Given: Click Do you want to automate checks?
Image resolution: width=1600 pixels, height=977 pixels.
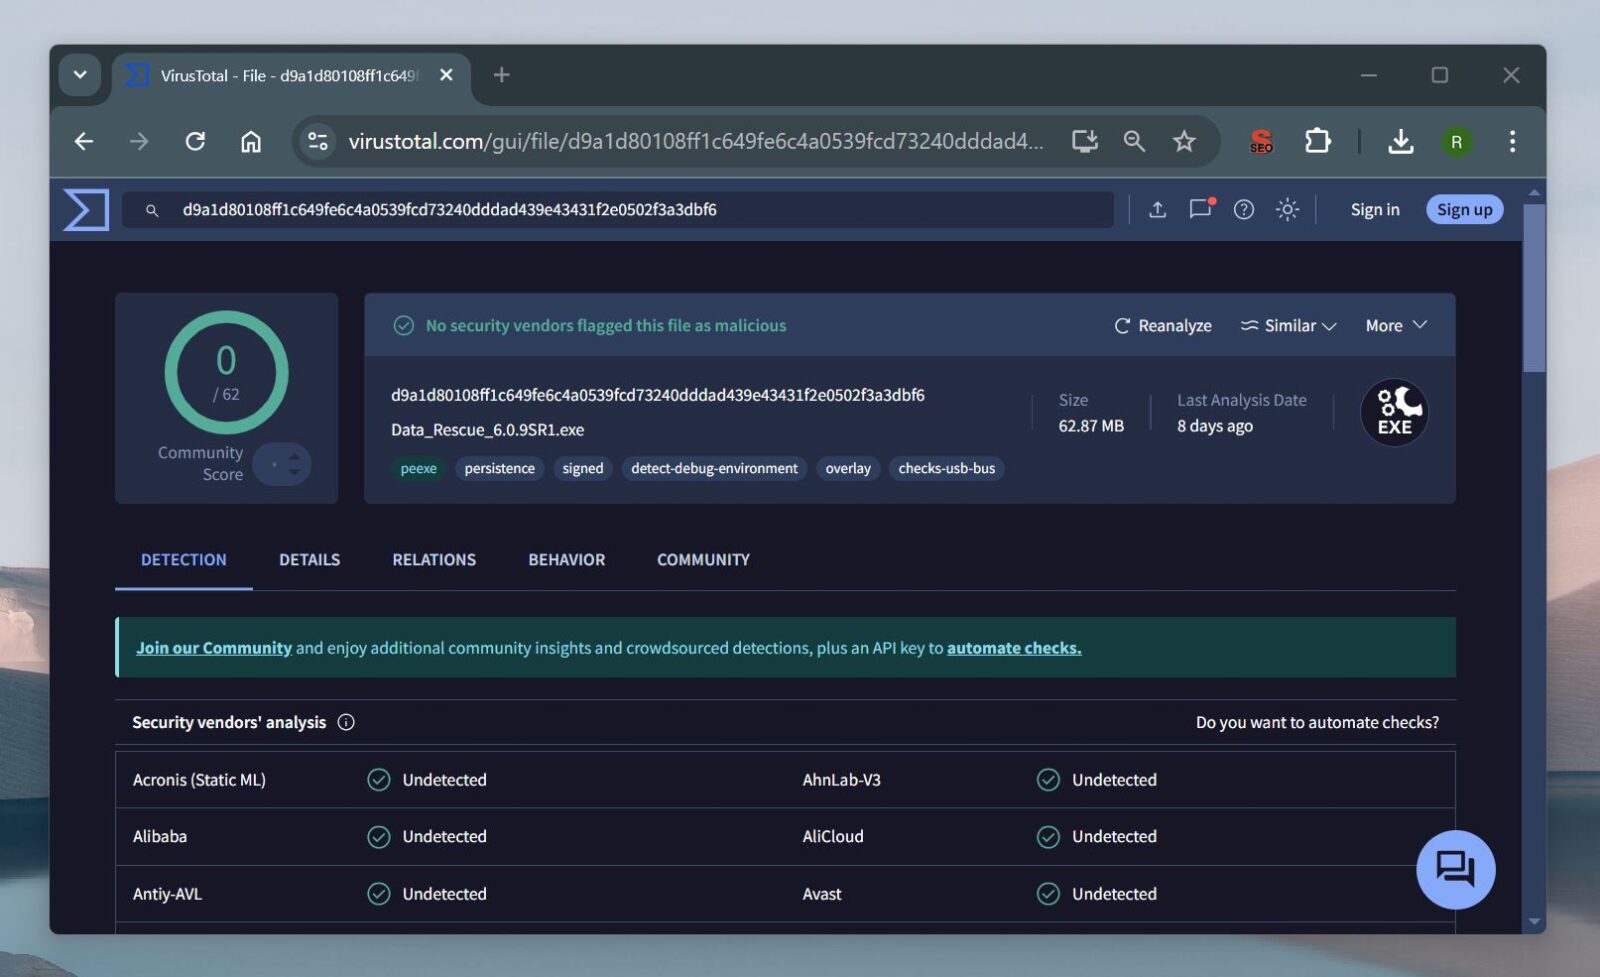Looking at the screenshot, I should click(x=1317, y=722).
